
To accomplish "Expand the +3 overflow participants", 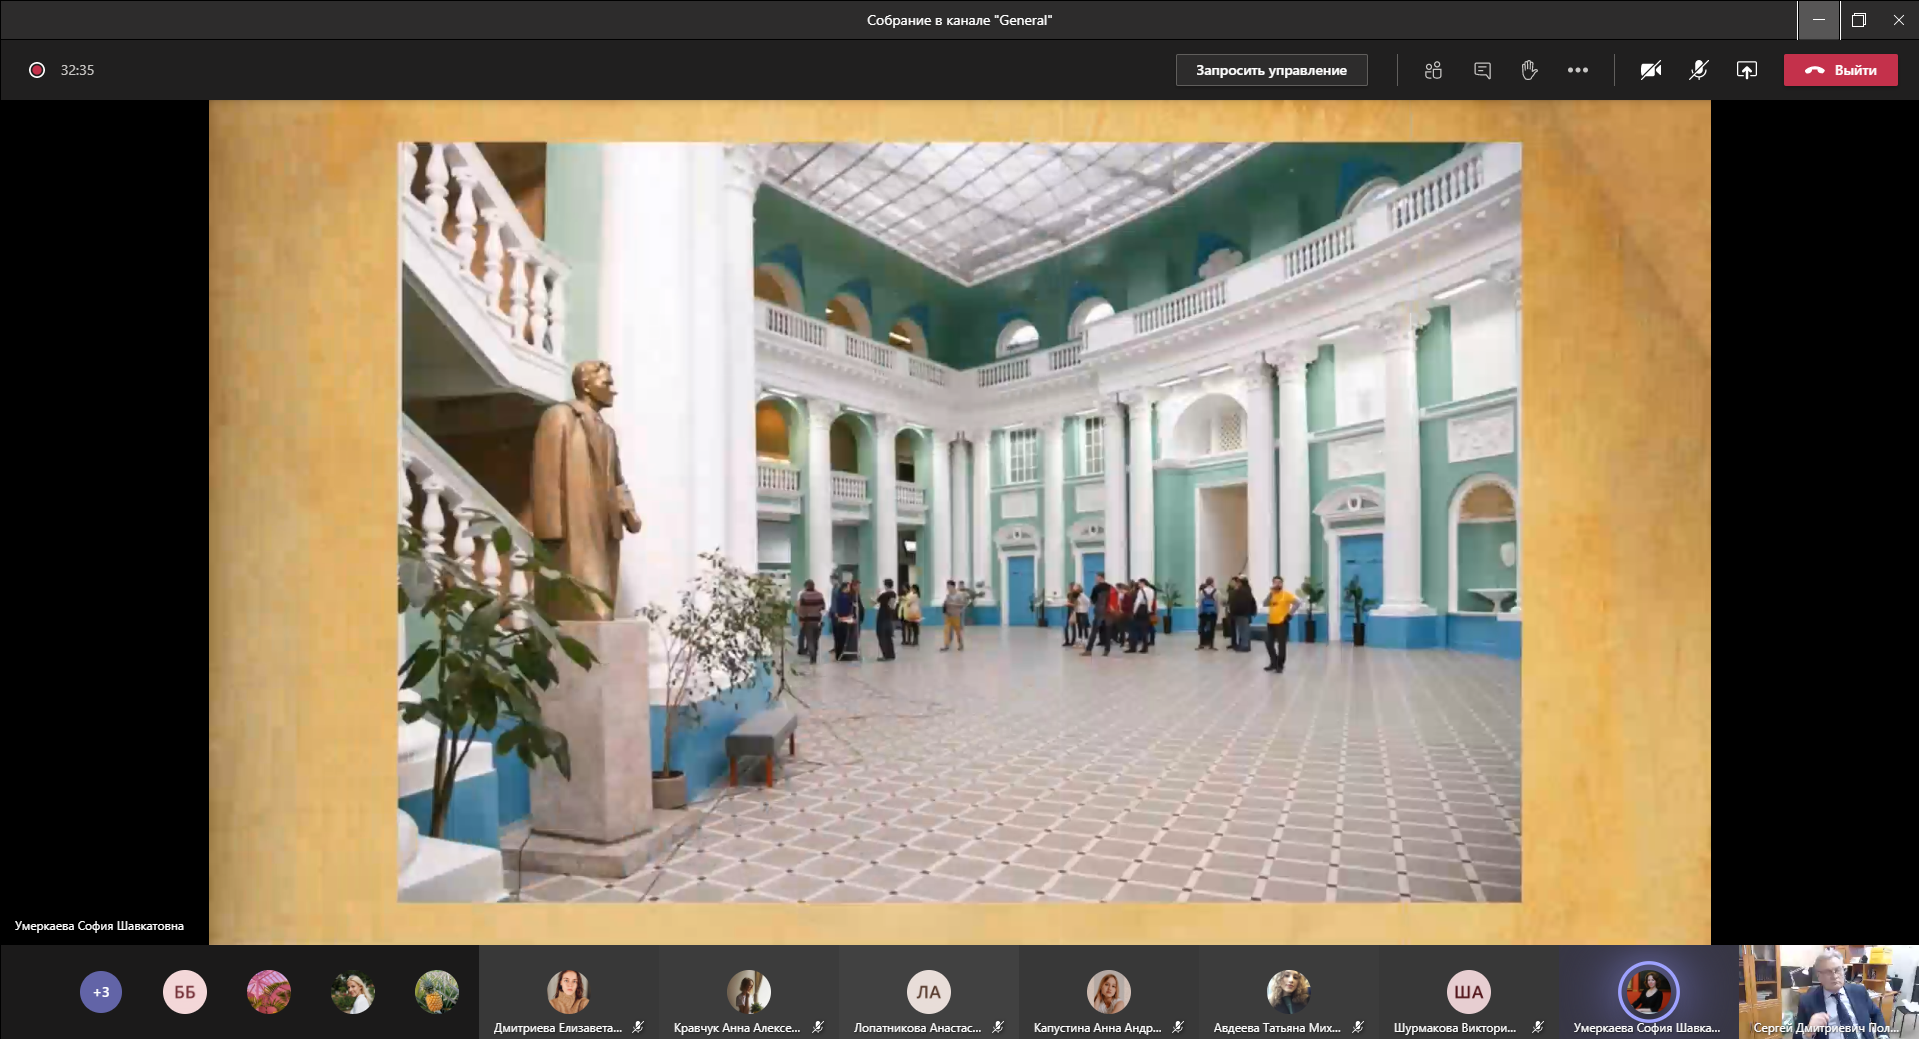I will 101,992.
